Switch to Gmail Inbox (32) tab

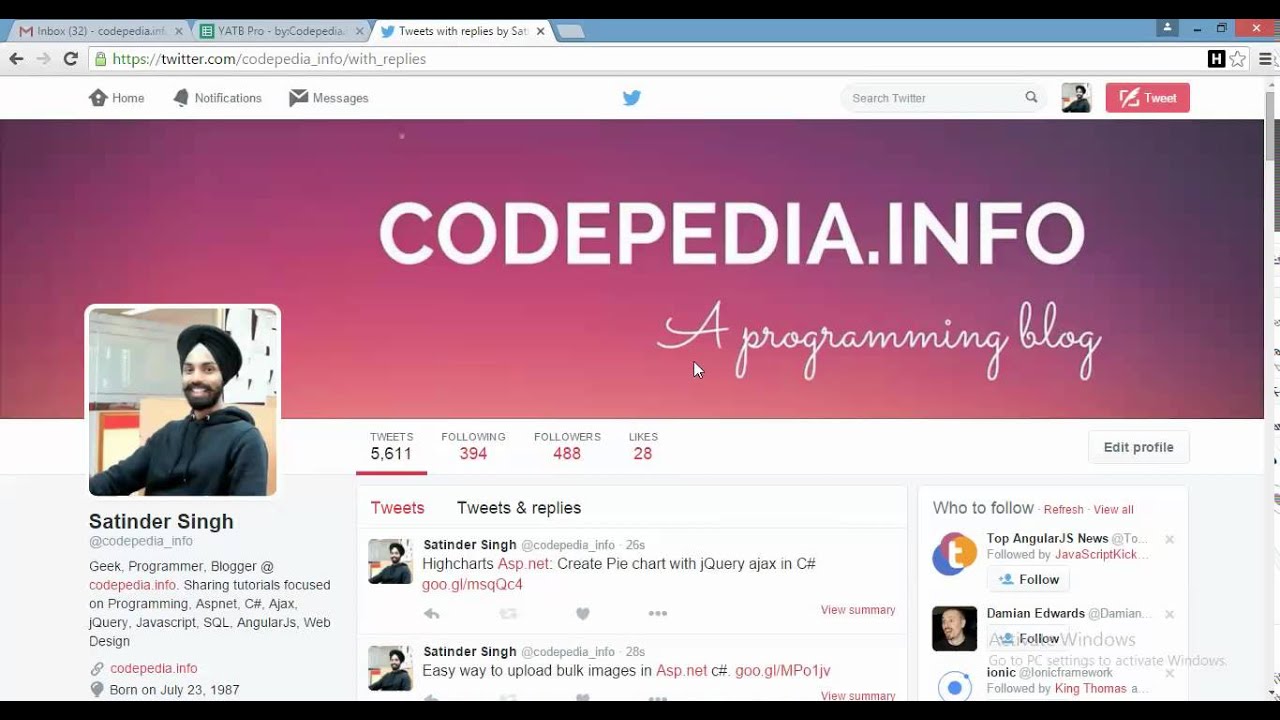click(x=98, y=31)
